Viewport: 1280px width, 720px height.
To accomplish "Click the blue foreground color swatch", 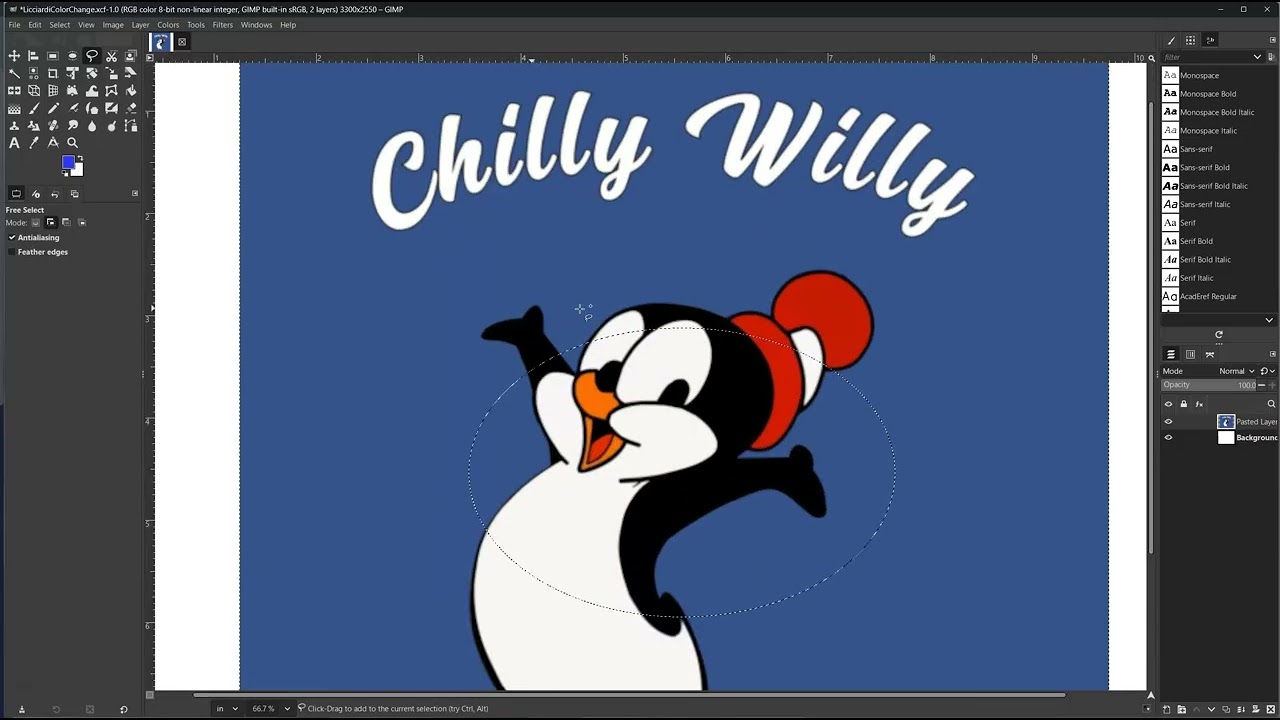I will pyautogui.click(x=68, y=162).
